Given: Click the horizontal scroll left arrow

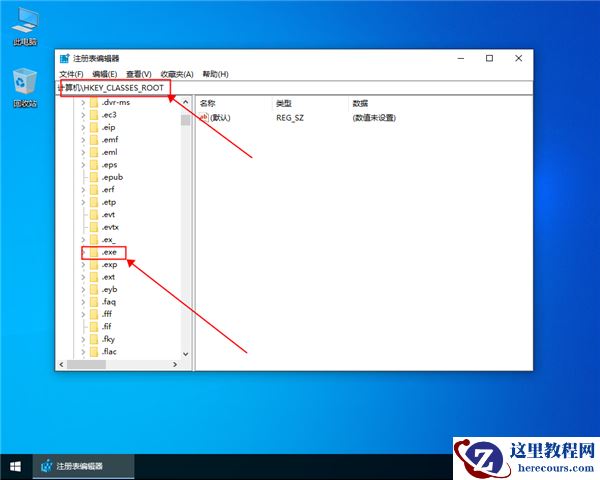Looking at the screenshot, I should pos(62,364).
